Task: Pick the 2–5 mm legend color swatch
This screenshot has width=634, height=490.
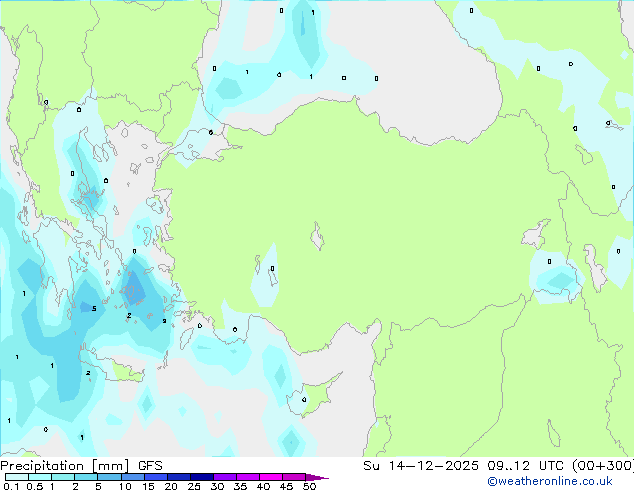Action: tap(86, 477)
